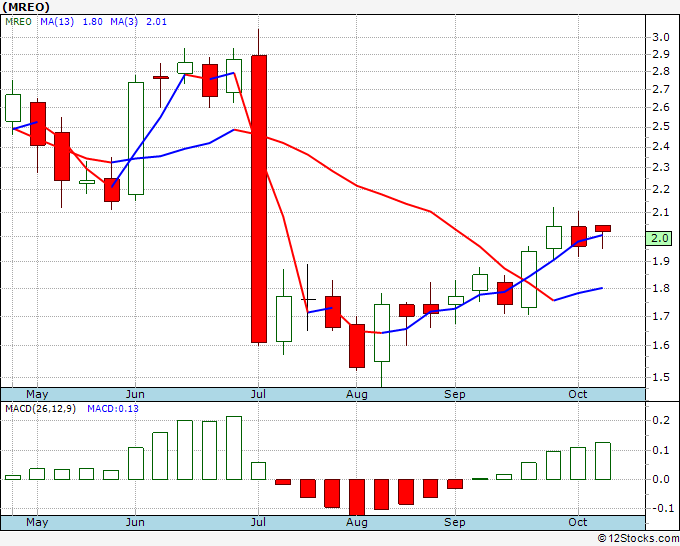Click Jun on the MACD panel time axis
This screenshot has width=680, height=546.
[135, 522]
